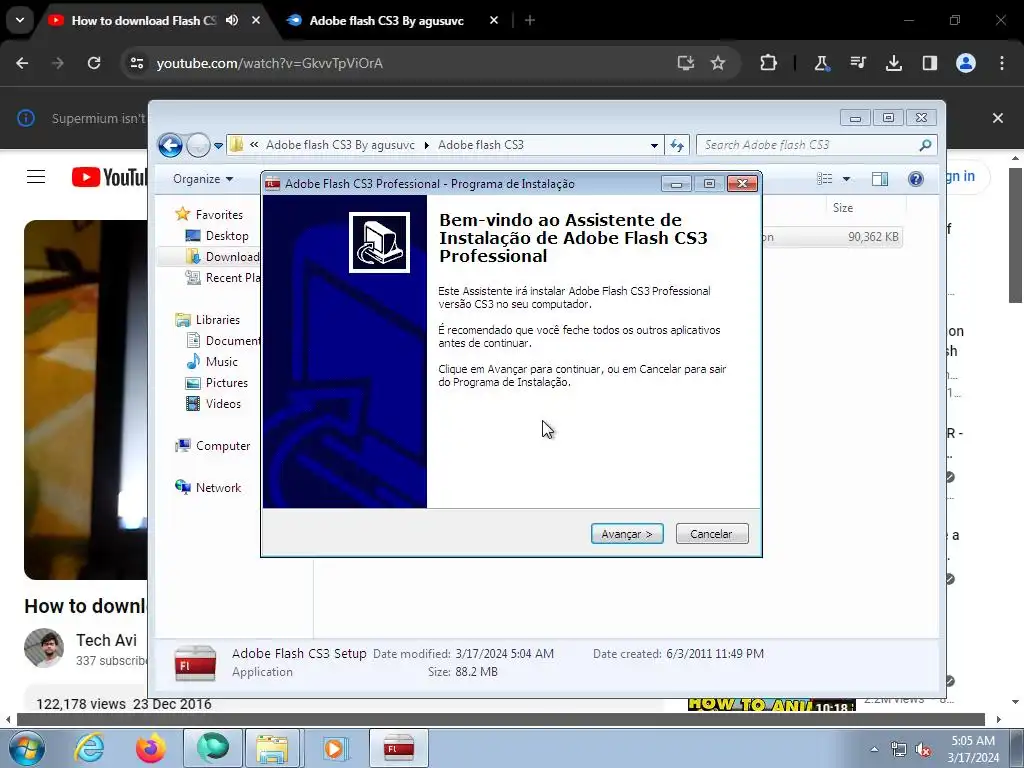Go back in the Explorer window

(170, 145)
